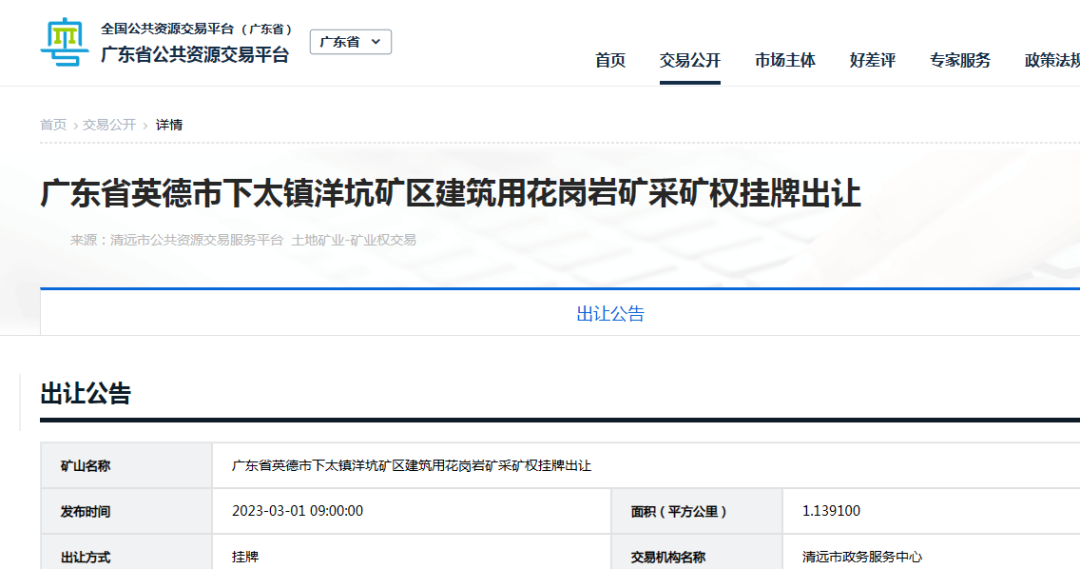1080x569 pixels.
Task: Click the page title about 洋坑矿区采矿权
Action: point(450,193)
